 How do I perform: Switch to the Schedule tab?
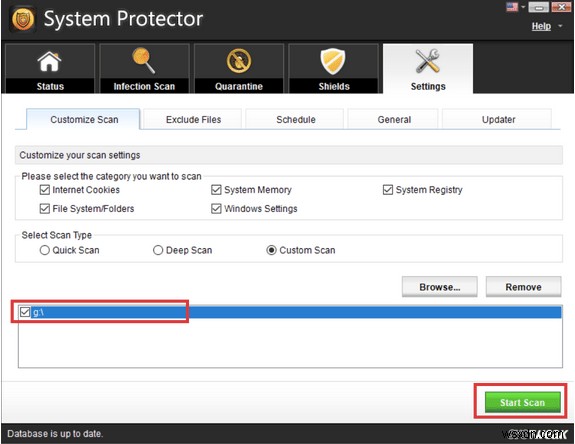click(295, 119)
